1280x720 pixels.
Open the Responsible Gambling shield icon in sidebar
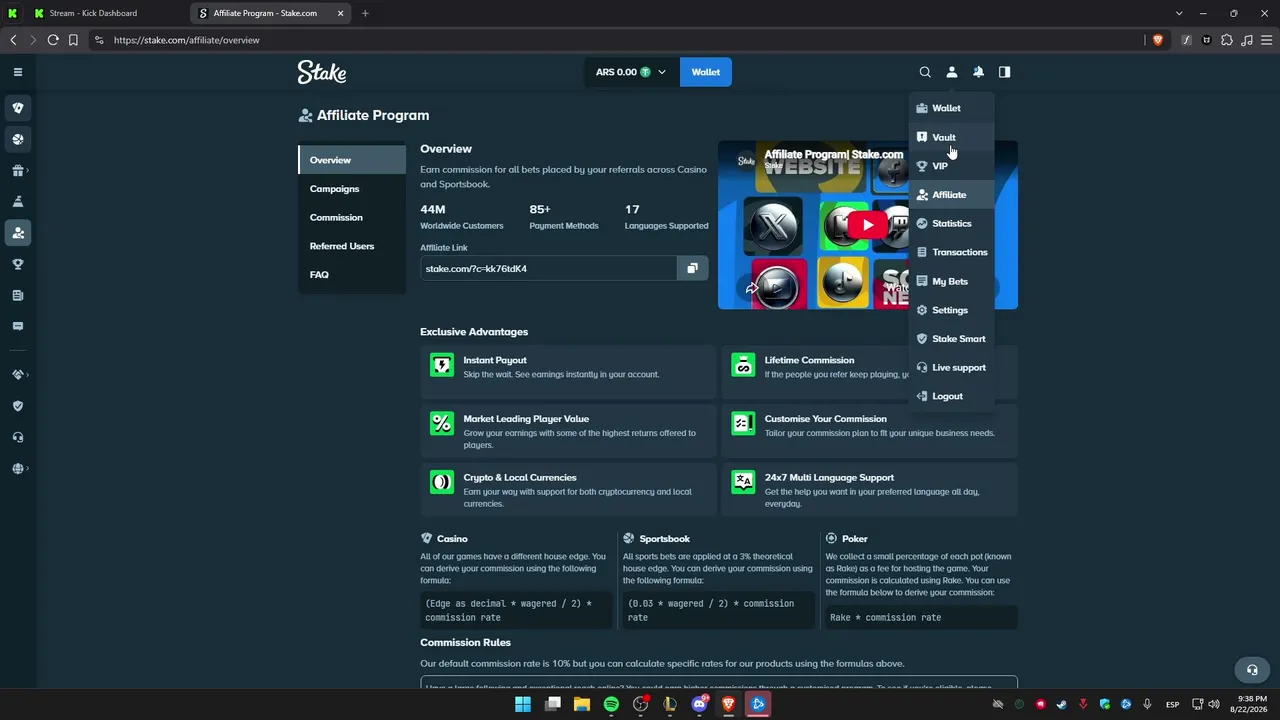tap(17, 406)
